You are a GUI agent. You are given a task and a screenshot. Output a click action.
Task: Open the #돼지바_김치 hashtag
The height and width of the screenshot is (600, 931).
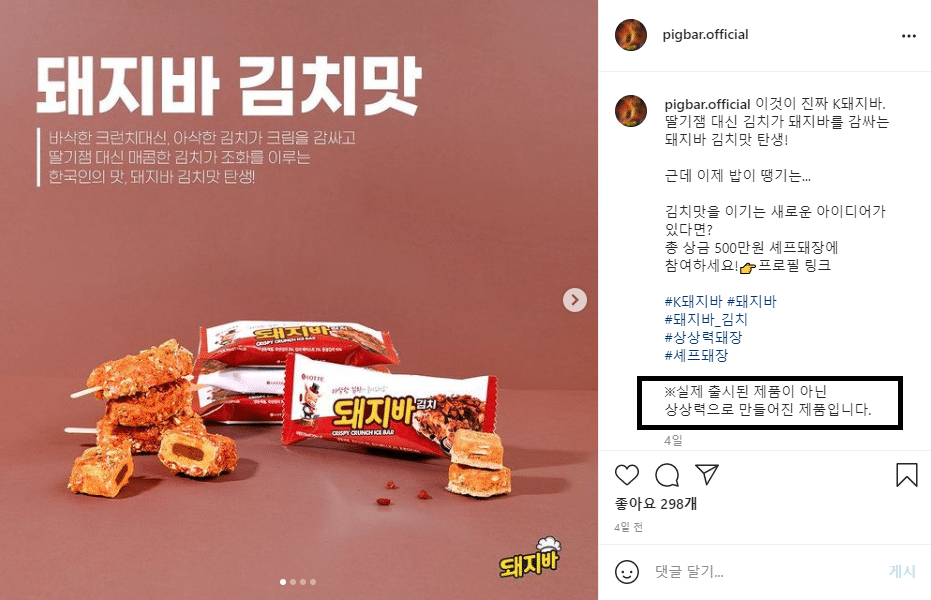click(x=706, y=319)
